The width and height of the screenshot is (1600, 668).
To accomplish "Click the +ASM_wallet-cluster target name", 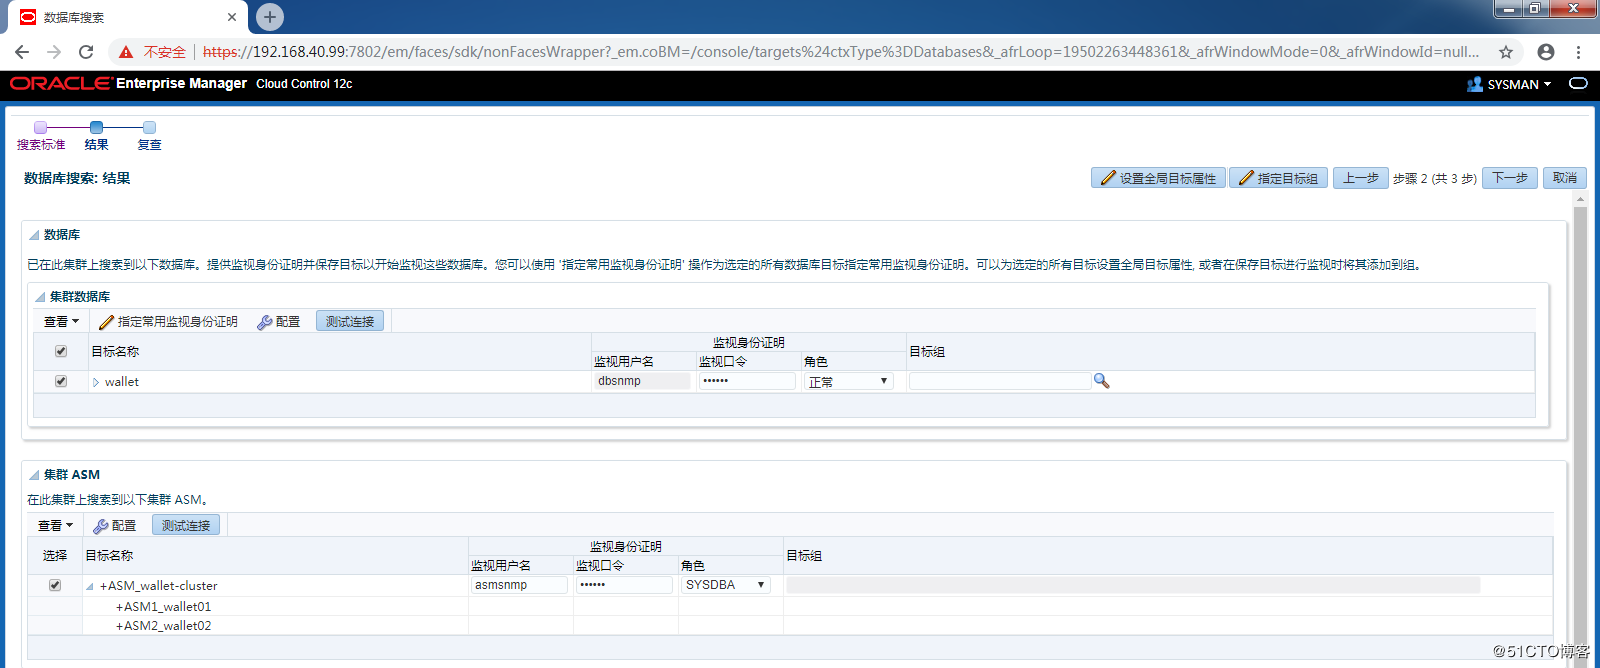I will (x=158, y=586).
